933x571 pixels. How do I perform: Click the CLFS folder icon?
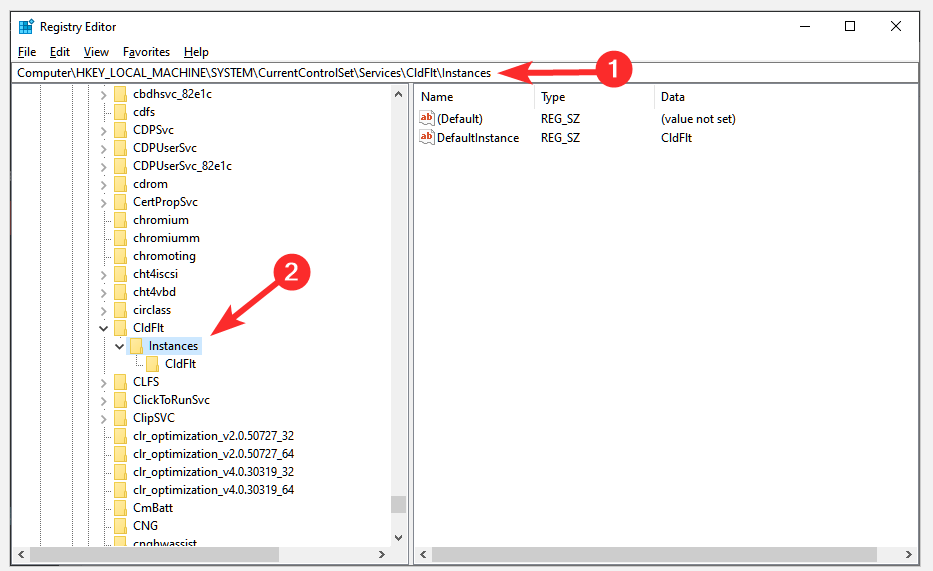coord(120,382)
